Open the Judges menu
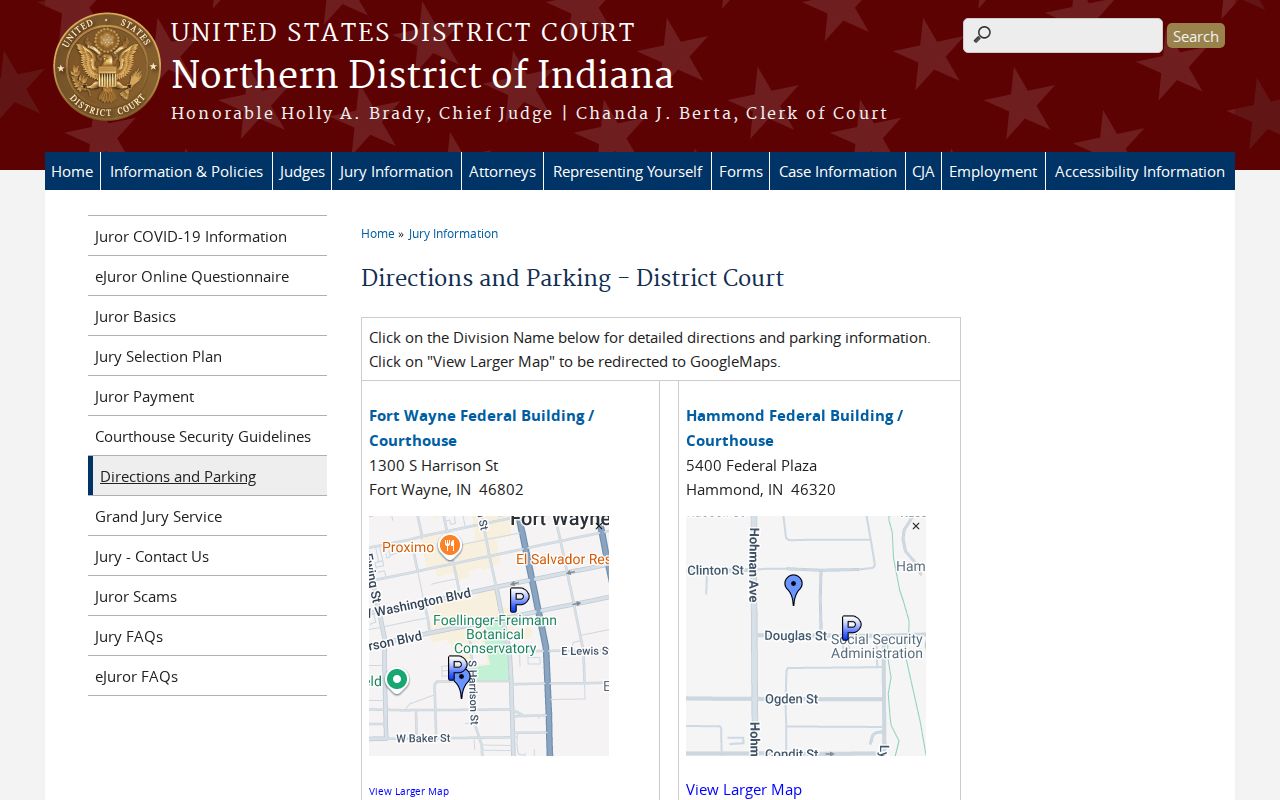The height and width of the screenshot is (800, 1280). pyautogui.click(x=302, y=171)
